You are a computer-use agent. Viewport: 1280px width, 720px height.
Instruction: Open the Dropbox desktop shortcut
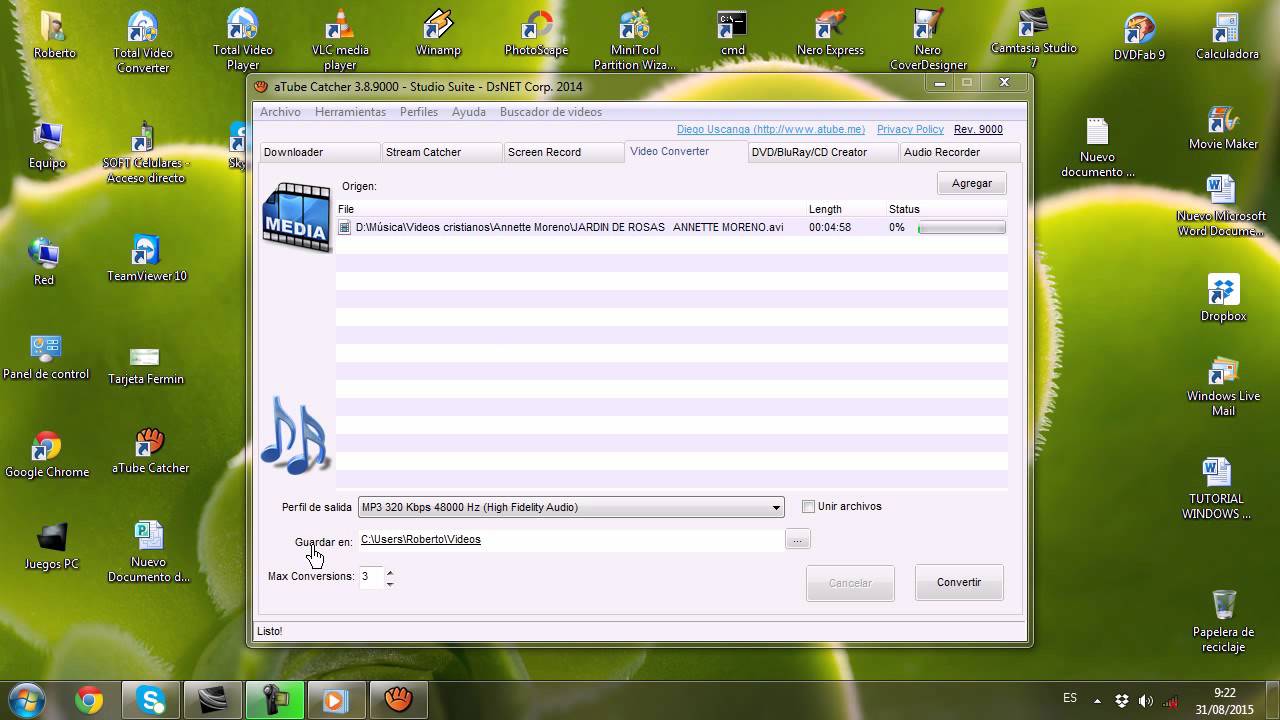point(1223,298)
